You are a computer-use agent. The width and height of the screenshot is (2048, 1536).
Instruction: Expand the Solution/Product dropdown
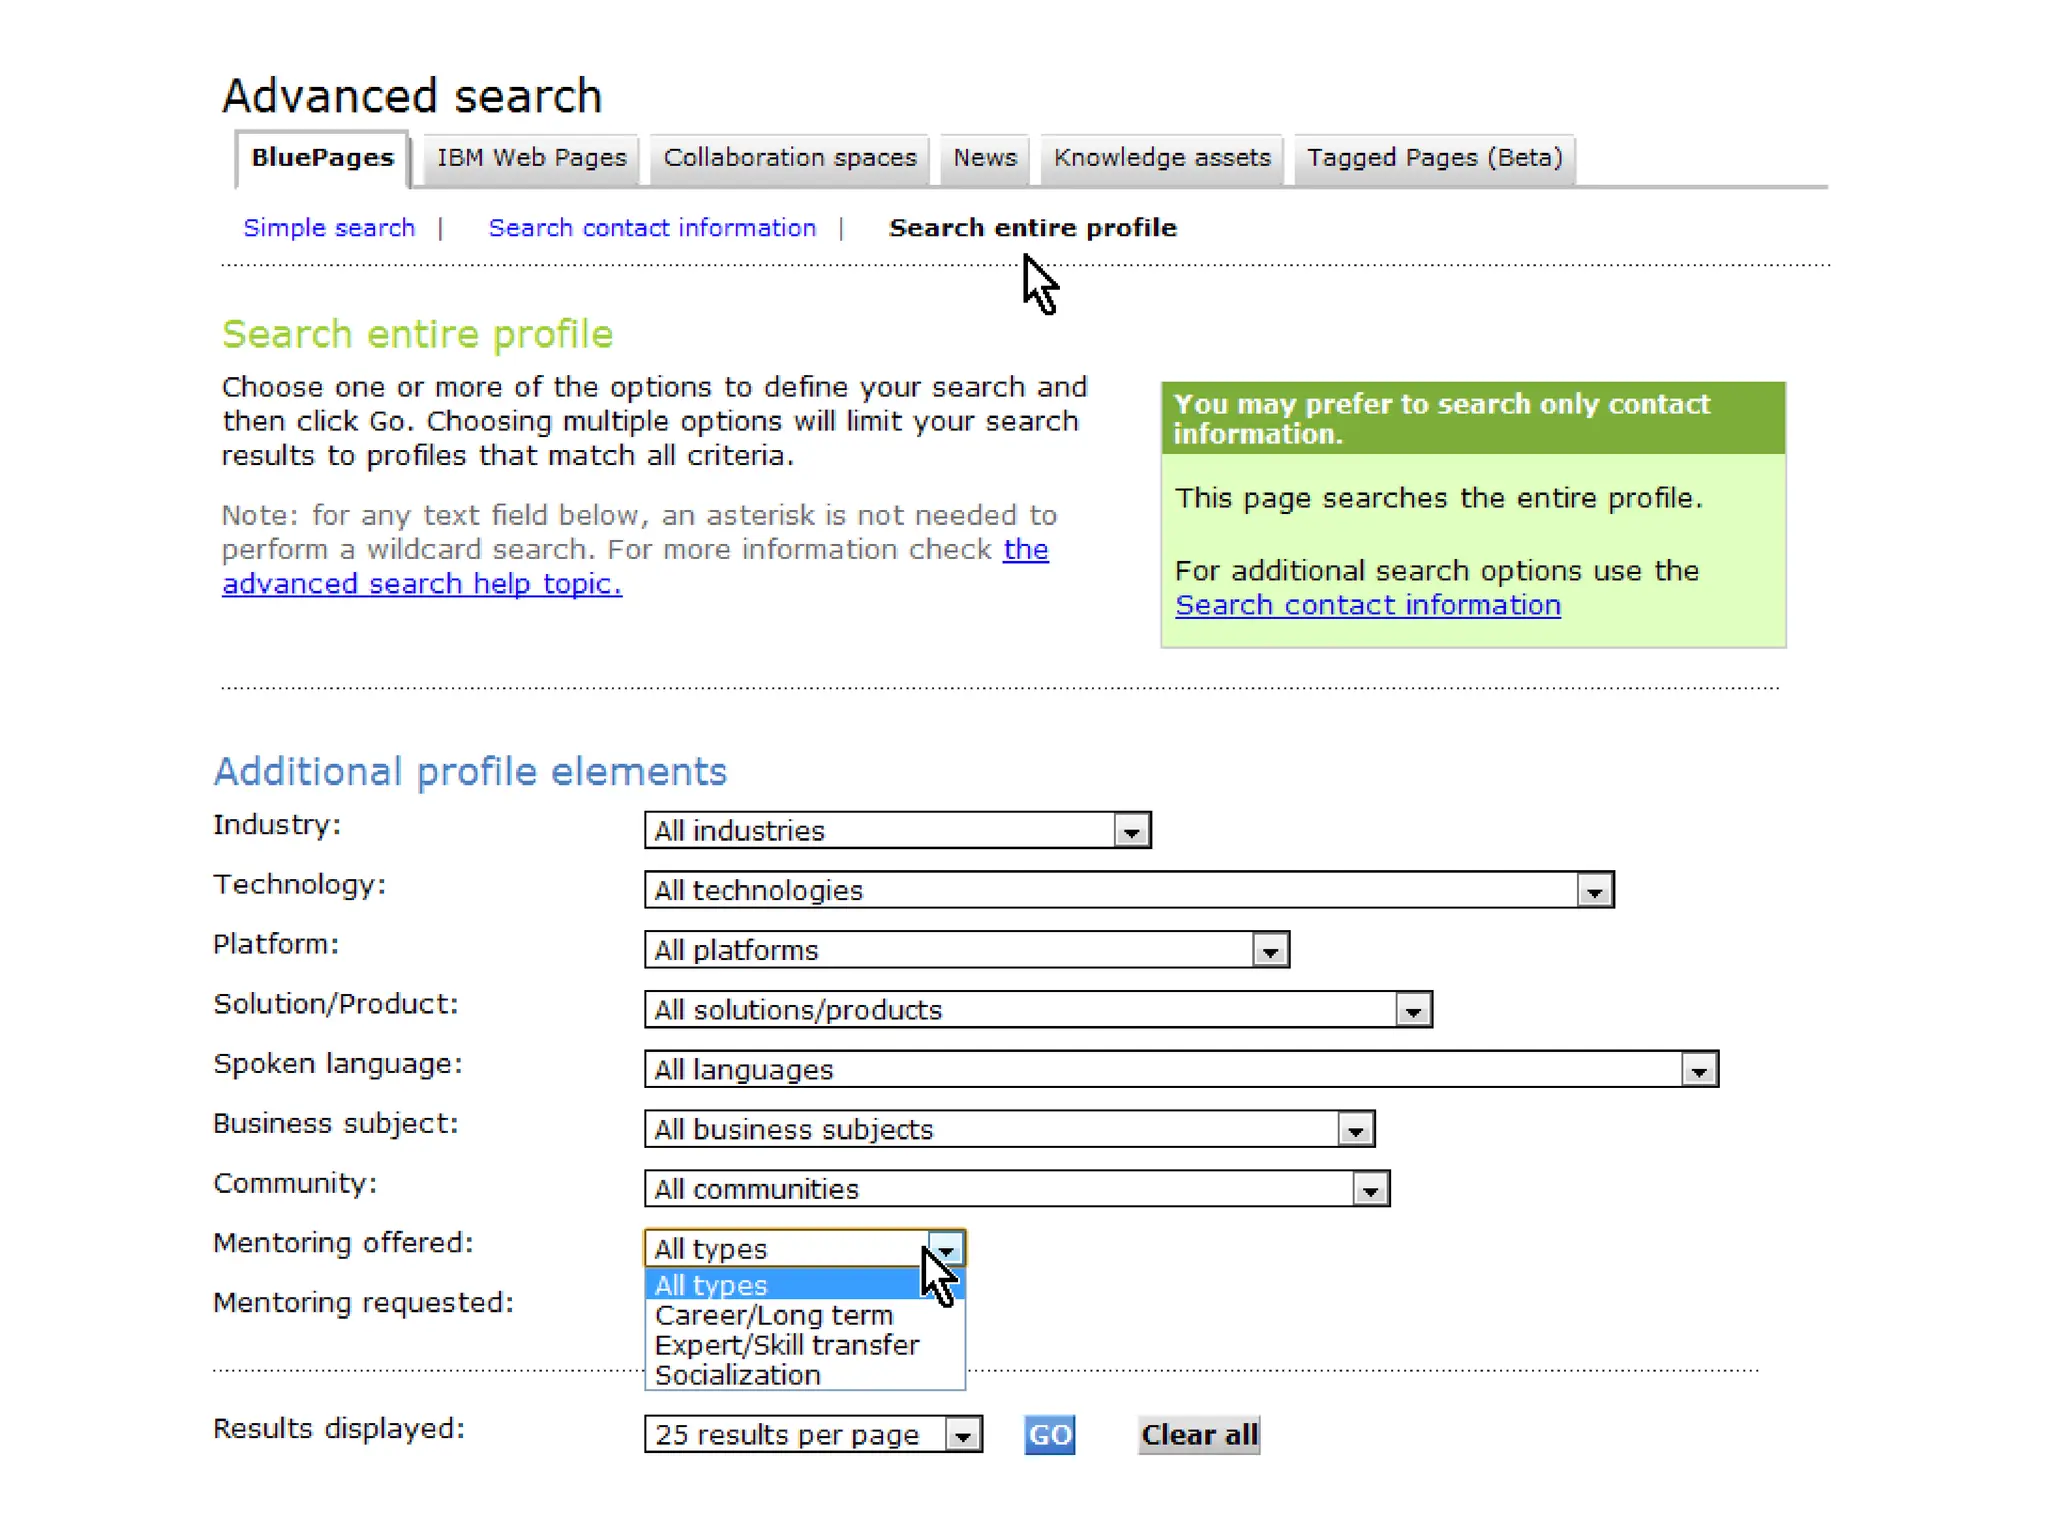click(x=1412, y=1011)
